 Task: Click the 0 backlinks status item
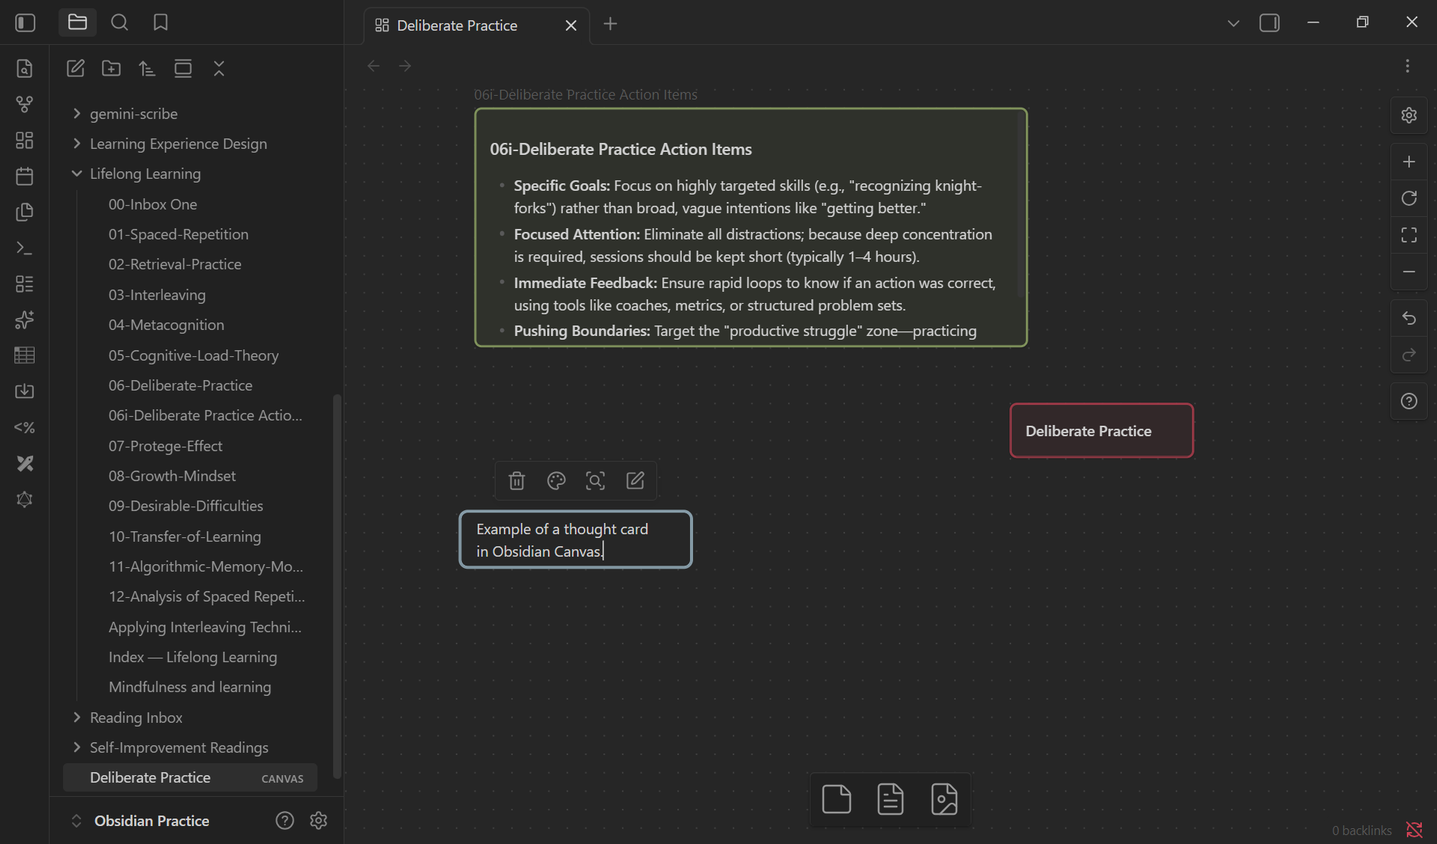1361,831
